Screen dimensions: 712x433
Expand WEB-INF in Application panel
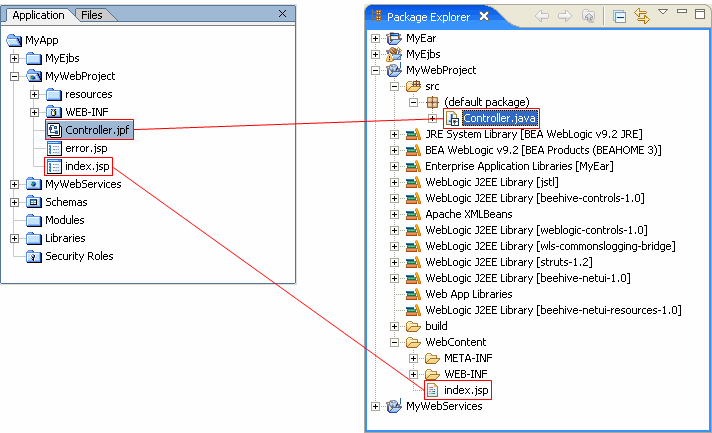35,112
